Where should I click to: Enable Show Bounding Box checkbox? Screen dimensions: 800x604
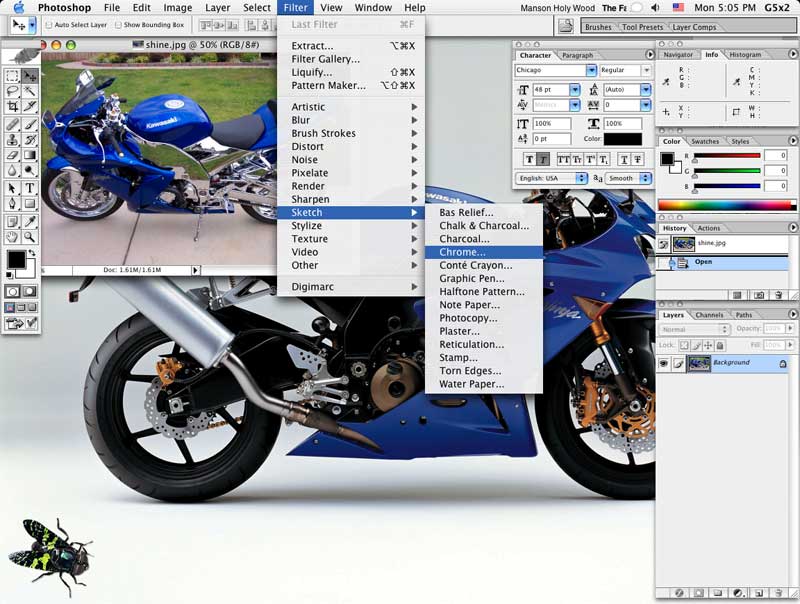(118, 24)
